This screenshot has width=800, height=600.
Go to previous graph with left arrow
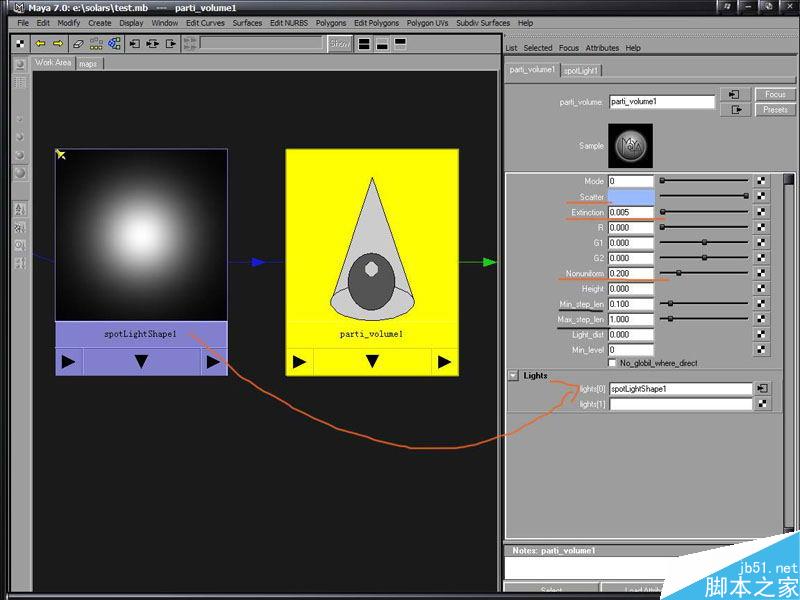40,44
